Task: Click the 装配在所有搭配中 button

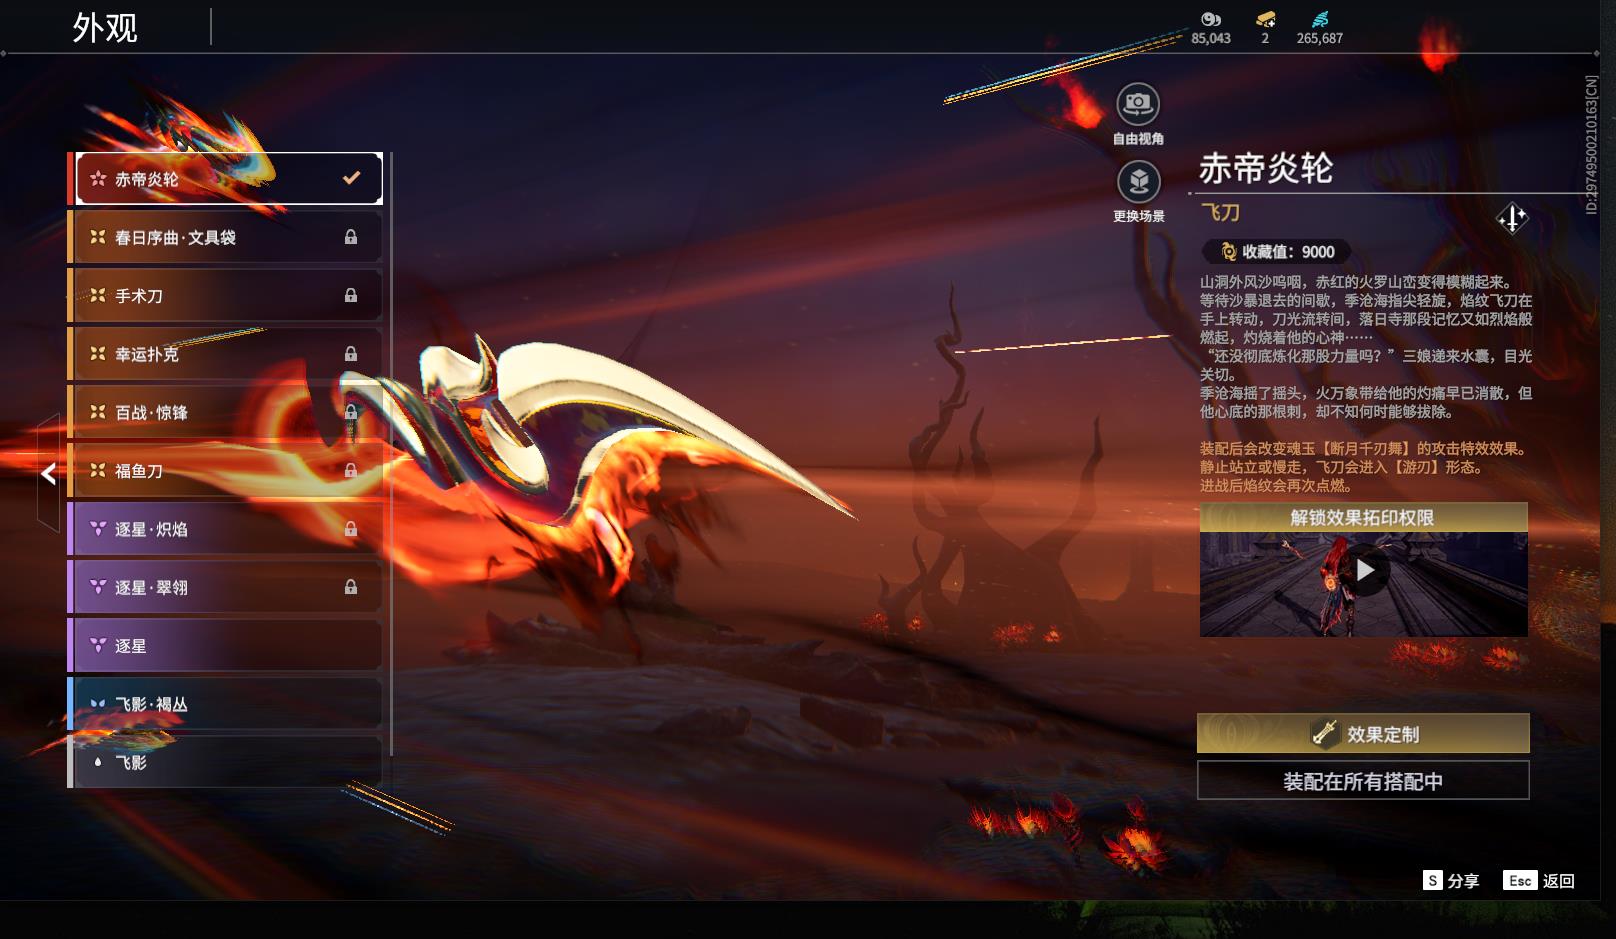Action: pos(1364,781)
